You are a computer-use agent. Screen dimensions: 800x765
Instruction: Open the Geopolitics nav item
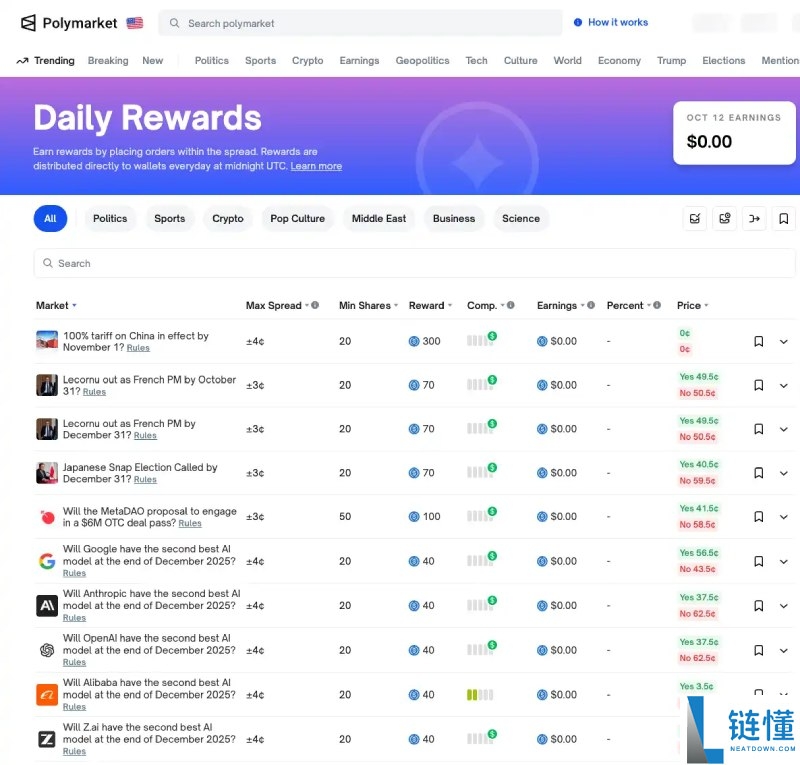tap(422, 61)
